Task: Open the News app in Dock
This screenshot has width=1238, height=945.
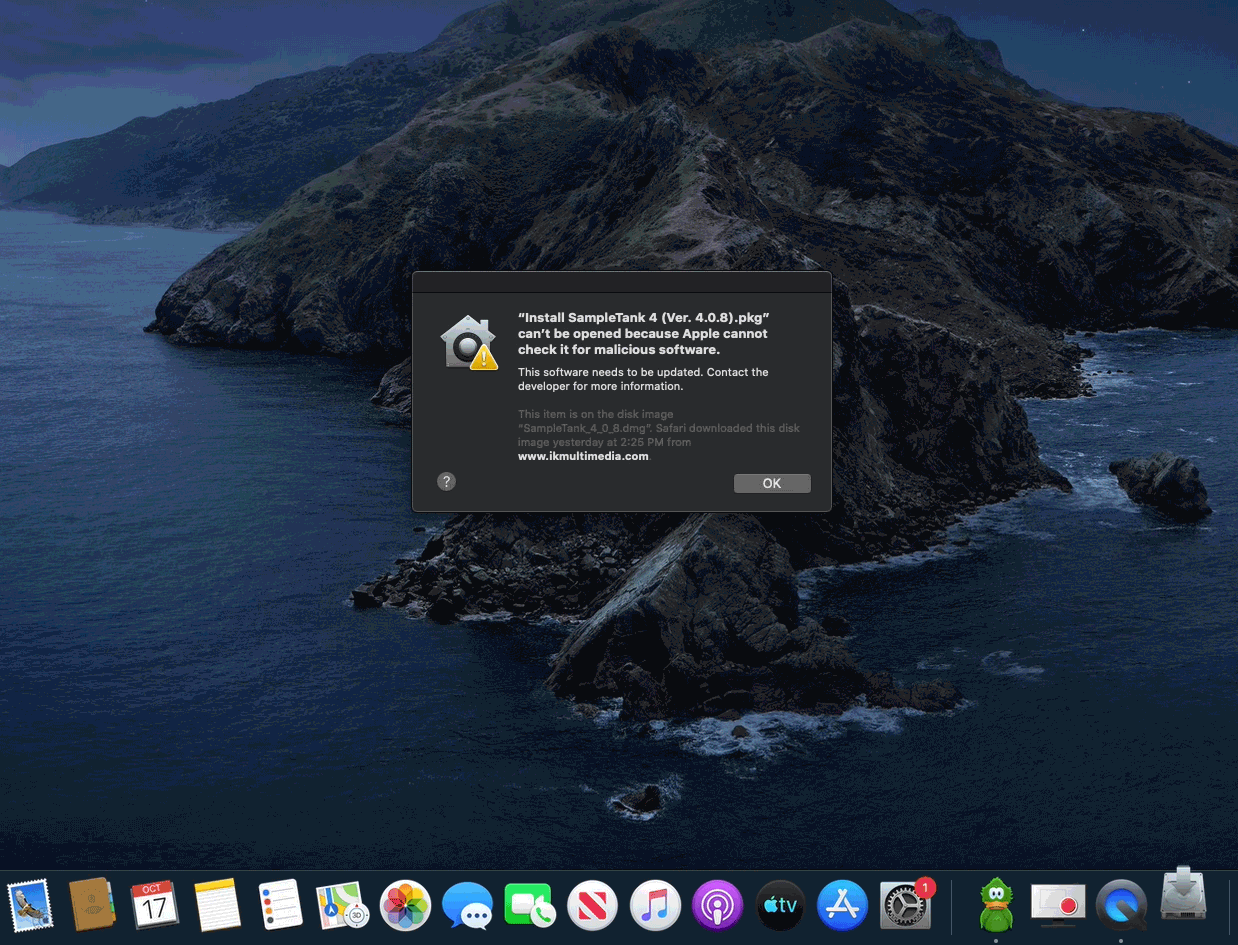Action: [x=592, y=906]
